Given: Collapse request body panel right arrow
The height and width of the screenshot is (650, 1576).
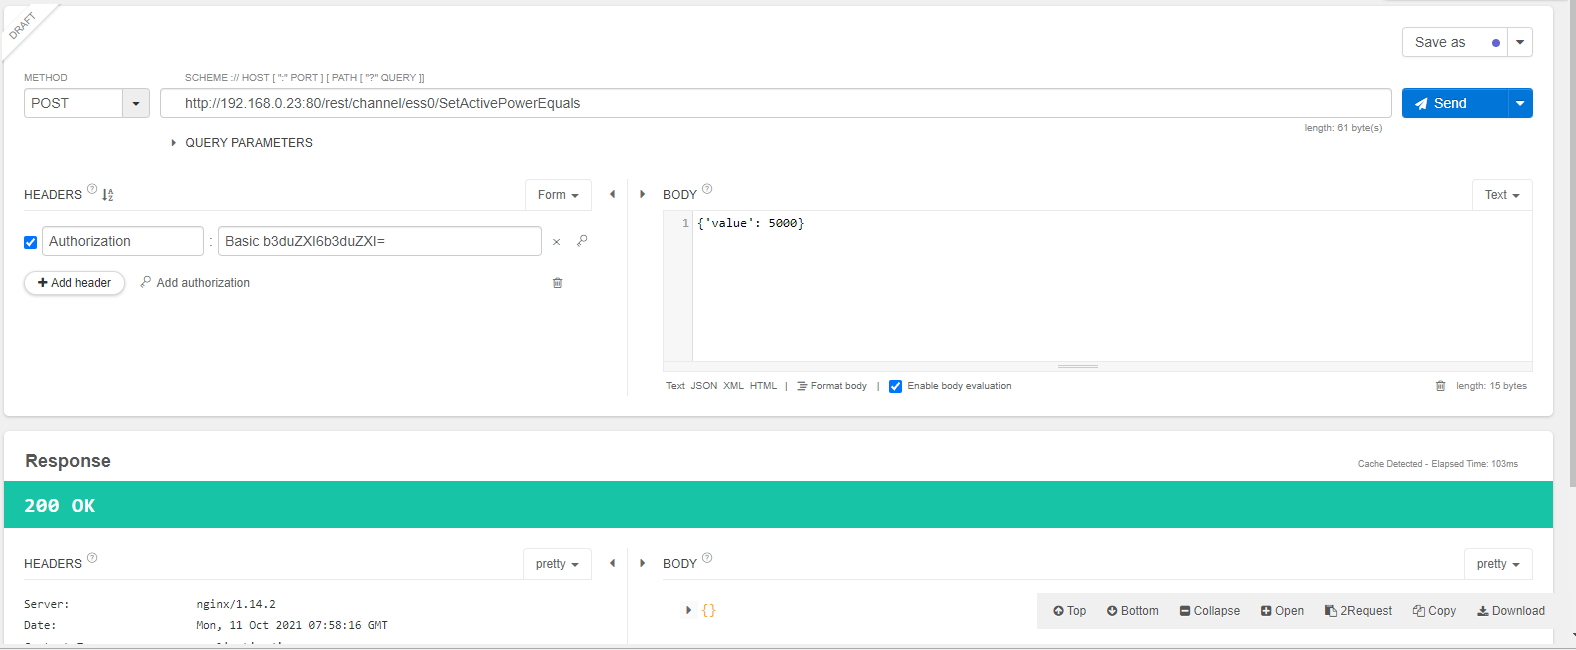Looking at the screenshot, I should 642,194.
